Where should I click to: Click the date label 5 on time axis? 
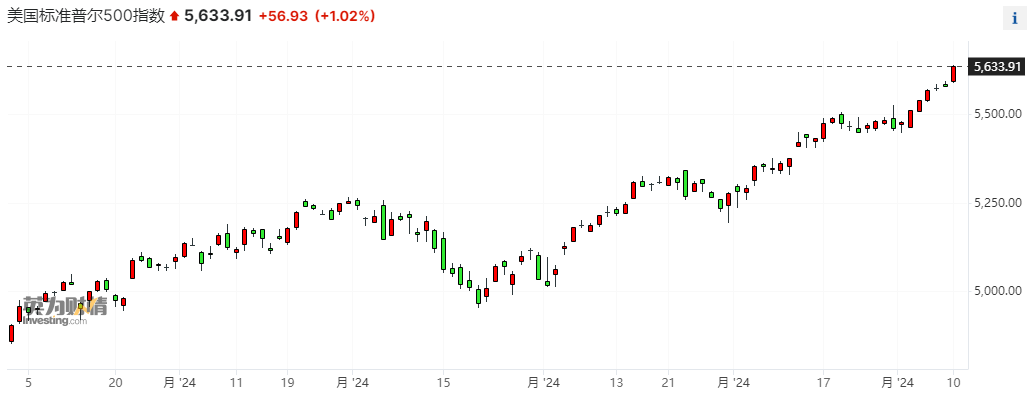[28, 382]
